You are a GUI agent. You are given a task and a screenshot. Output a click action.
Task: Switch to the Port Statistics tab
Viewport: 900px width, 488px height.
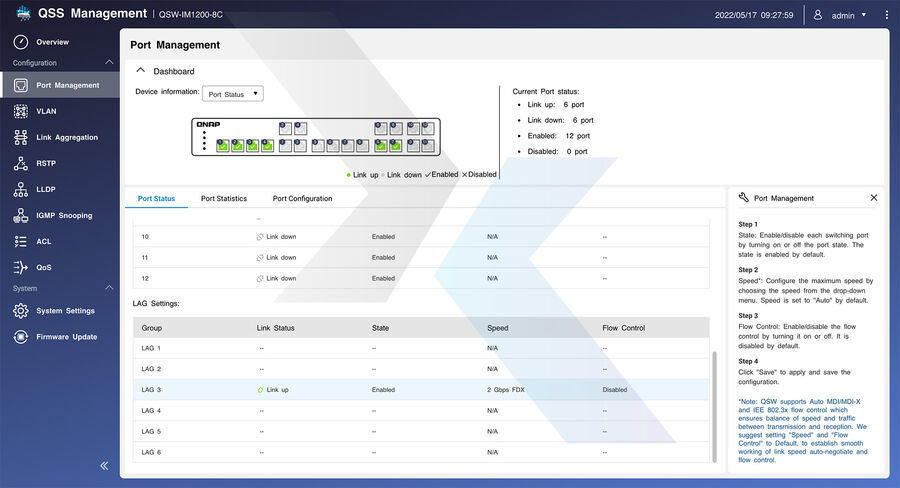point(224,199)
